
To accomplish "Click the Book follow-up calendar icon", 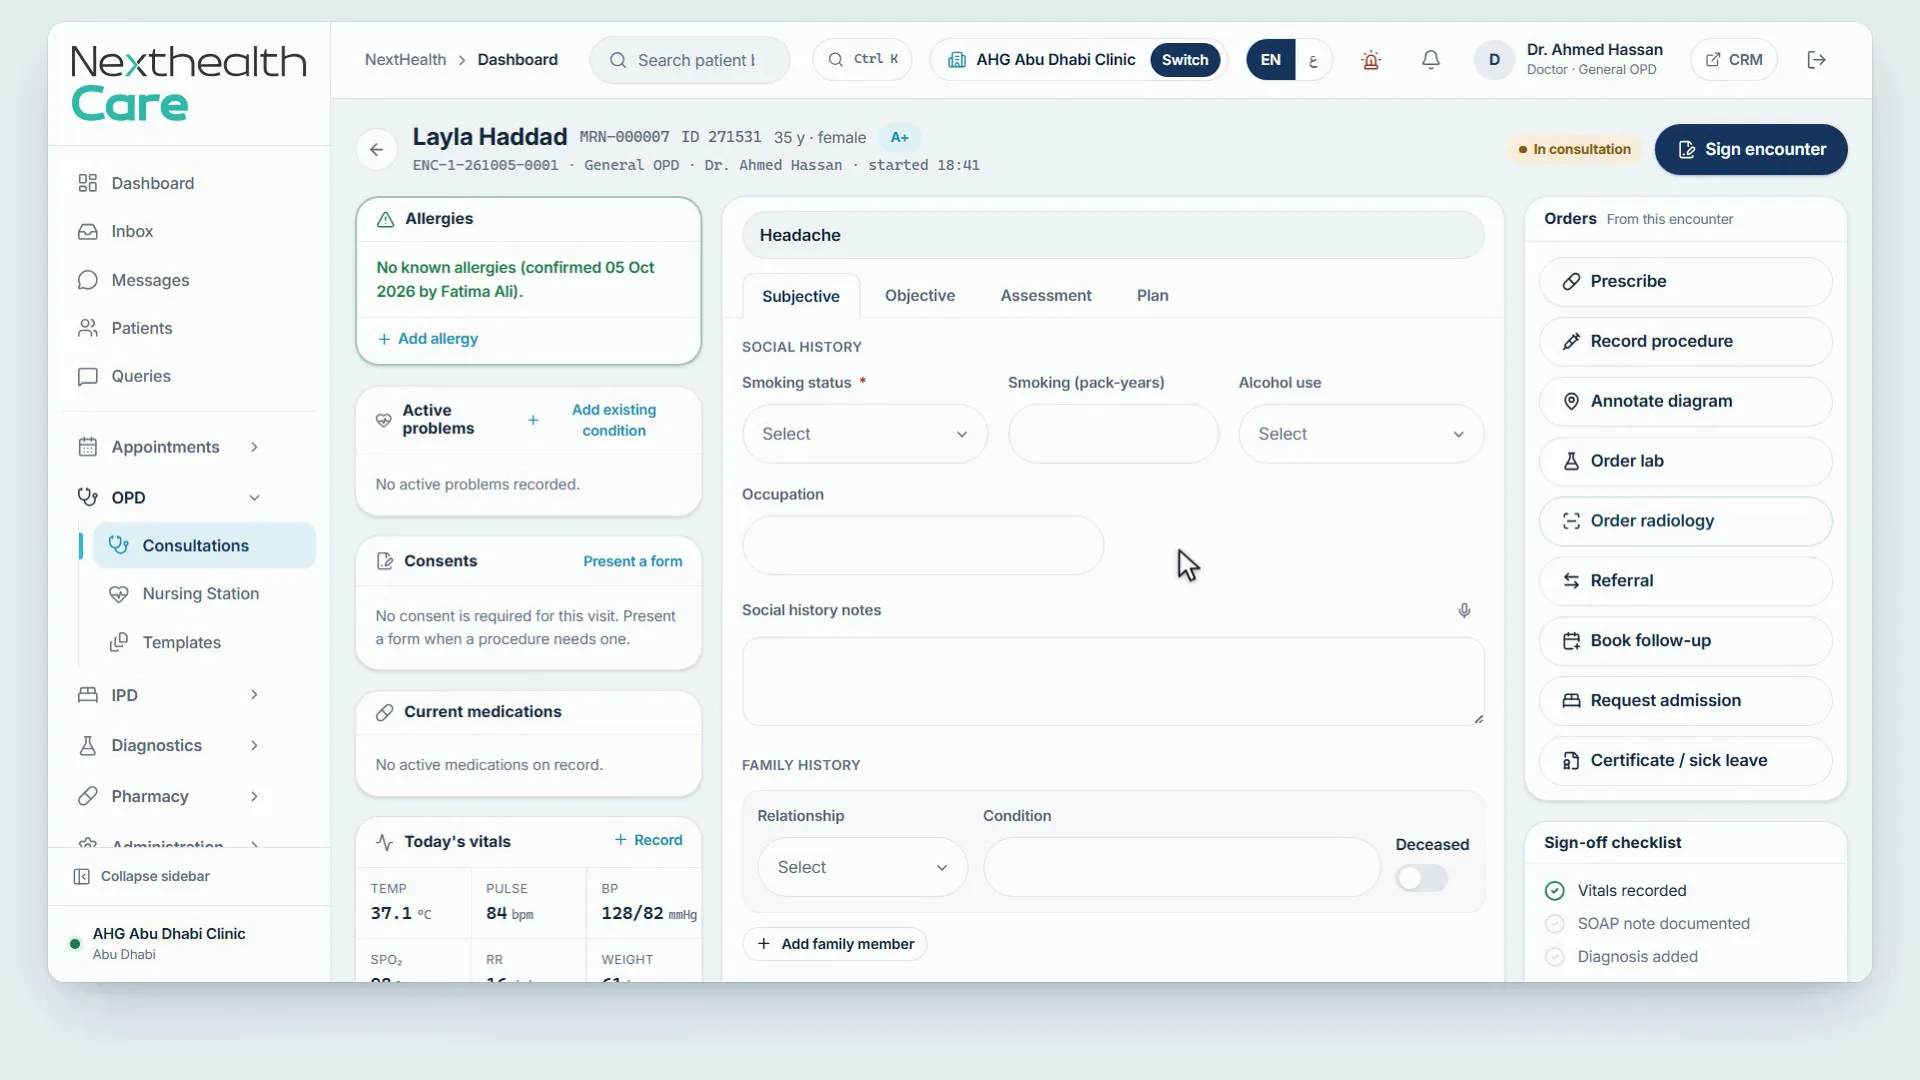I will pos(1571,641).
